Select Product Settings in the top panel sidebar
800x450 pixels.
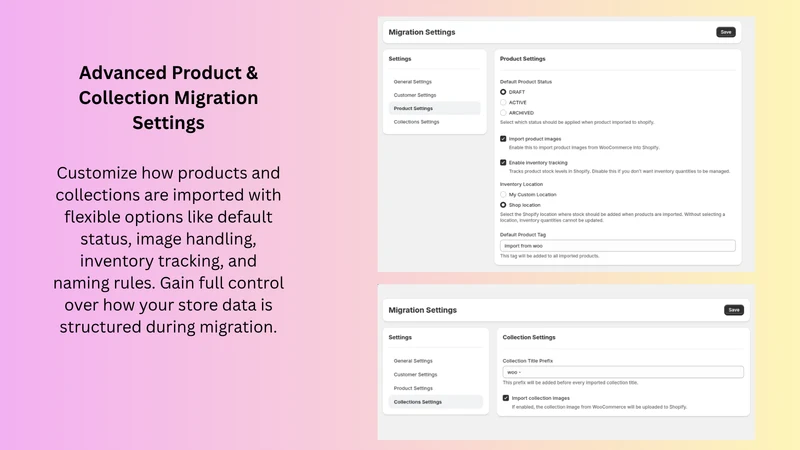[435, 108]
